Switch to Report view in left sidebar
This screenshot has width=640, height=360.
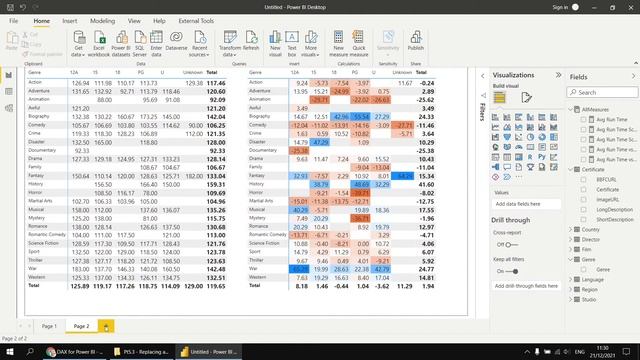pos(9,75)
